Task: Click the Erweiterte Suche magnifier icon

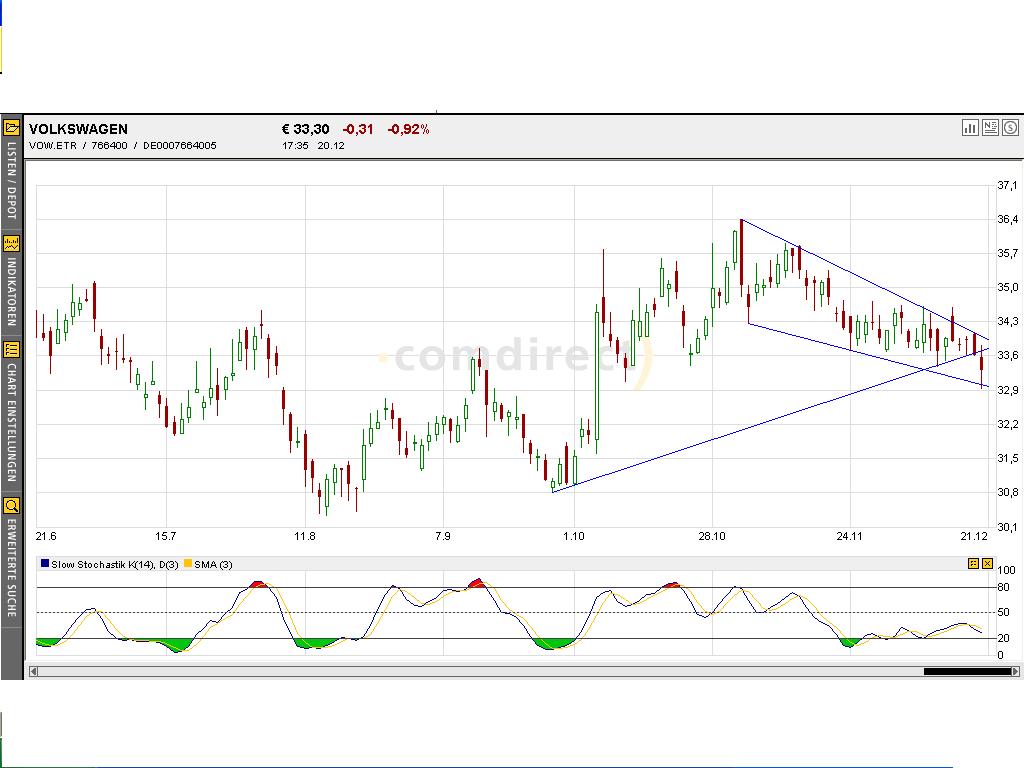Action: pyautogui.click(x=11, y=505)
